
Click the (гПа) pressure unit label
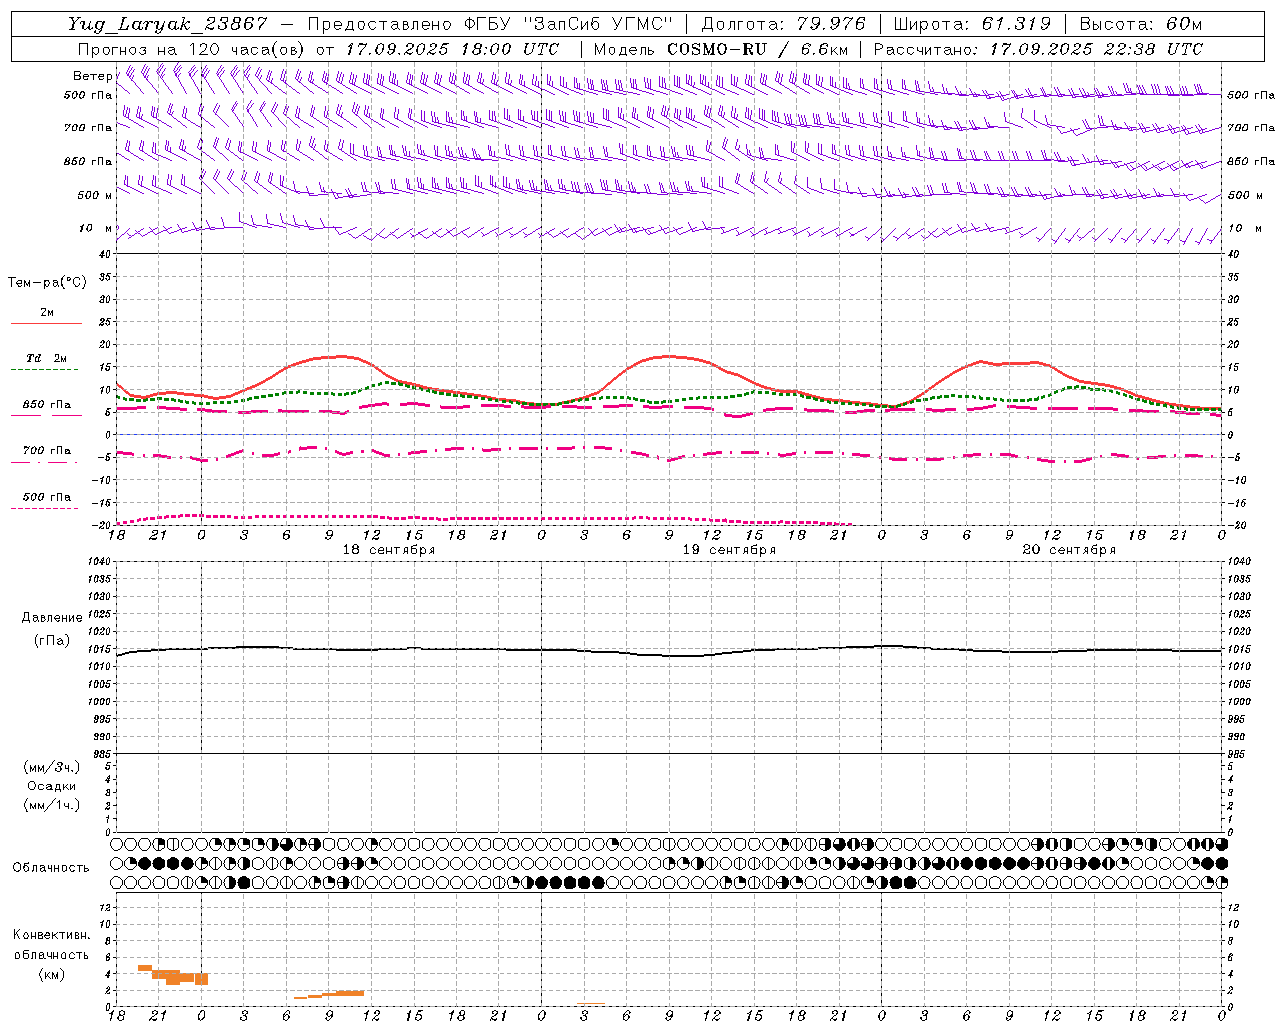[52, 641]
